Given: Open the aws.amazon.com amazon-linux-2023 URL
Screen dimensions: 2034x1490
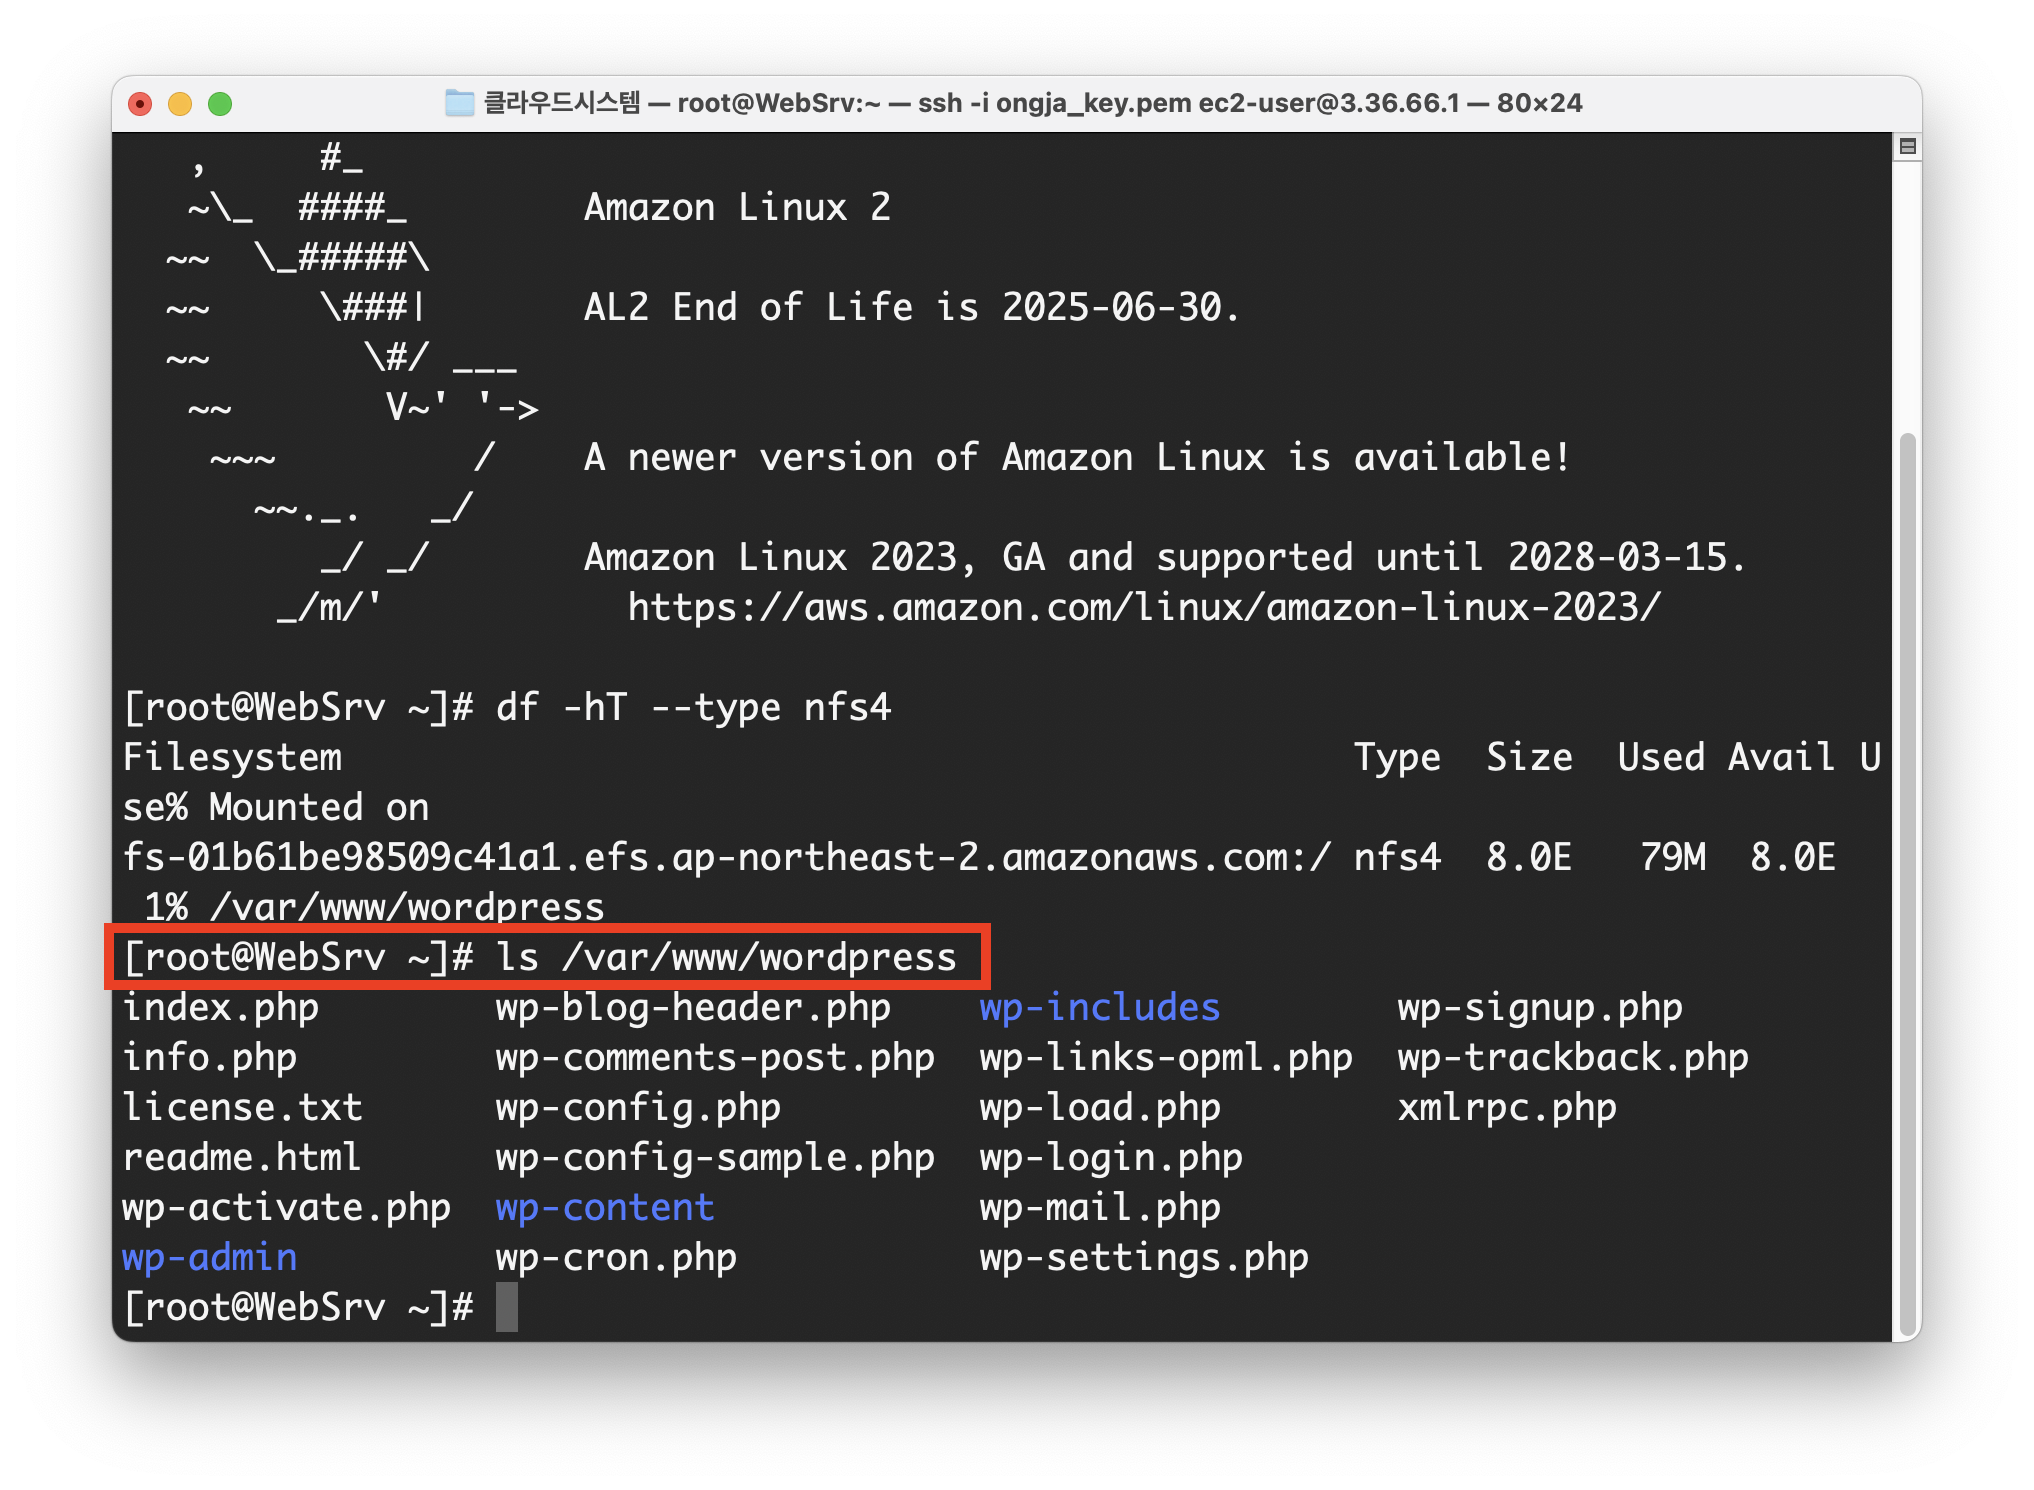Looking at the screenshot, I should (1143, 608).
